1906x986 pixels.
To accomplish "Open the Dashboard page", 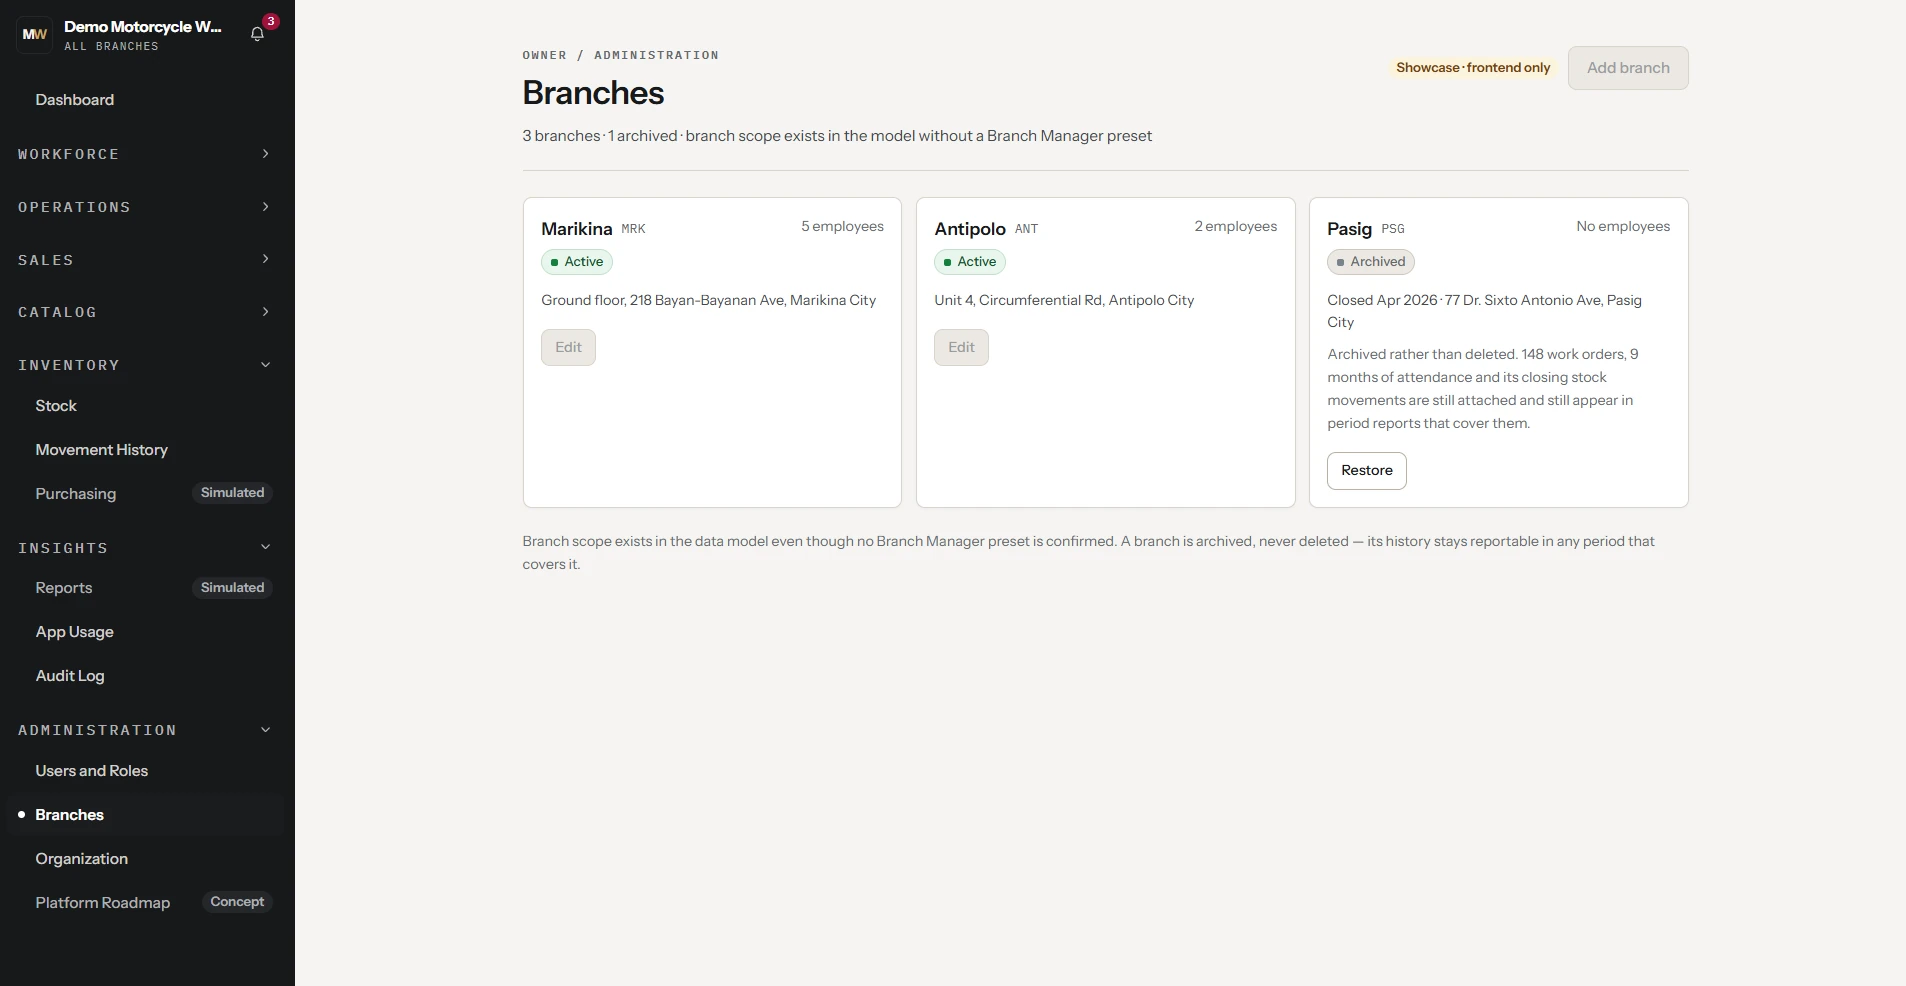I will tap(145, 100).
